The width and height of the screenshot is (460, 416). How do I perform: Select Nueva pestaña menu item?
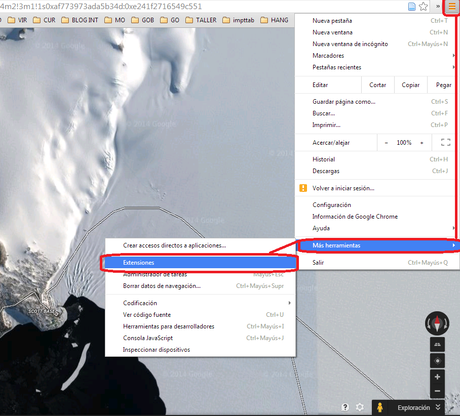pos(375,21)
